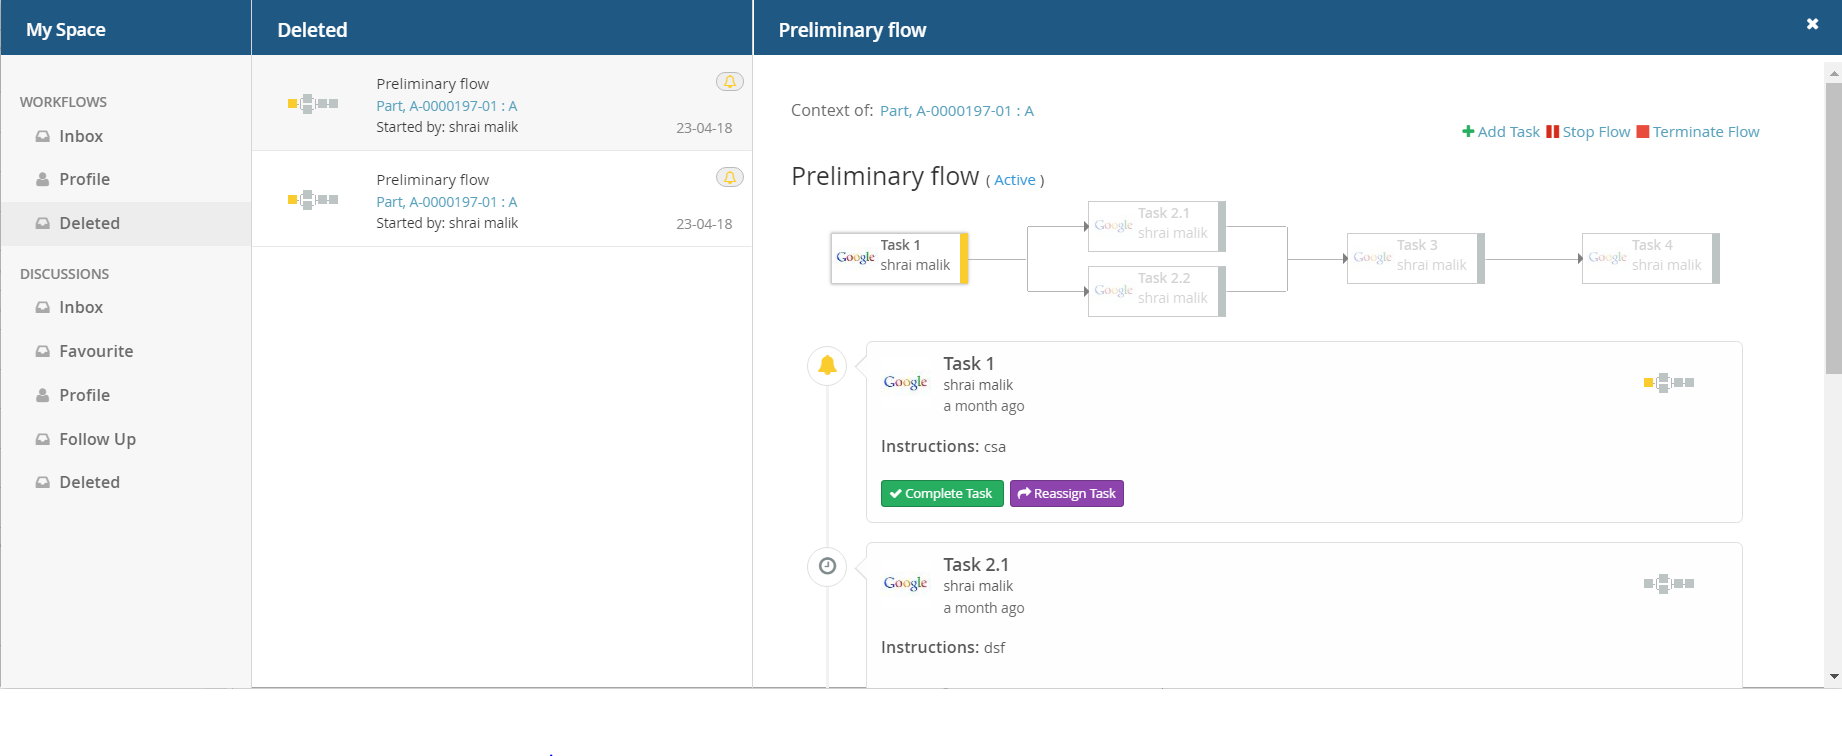Click Stop Flow action
The image size is (1842, 756).
click(x=1588, y=132)
